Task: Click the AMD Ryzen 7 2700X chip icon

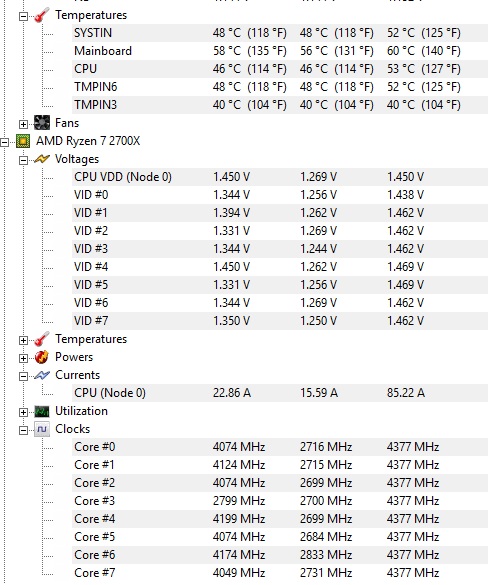Action: tap(23, 141)
